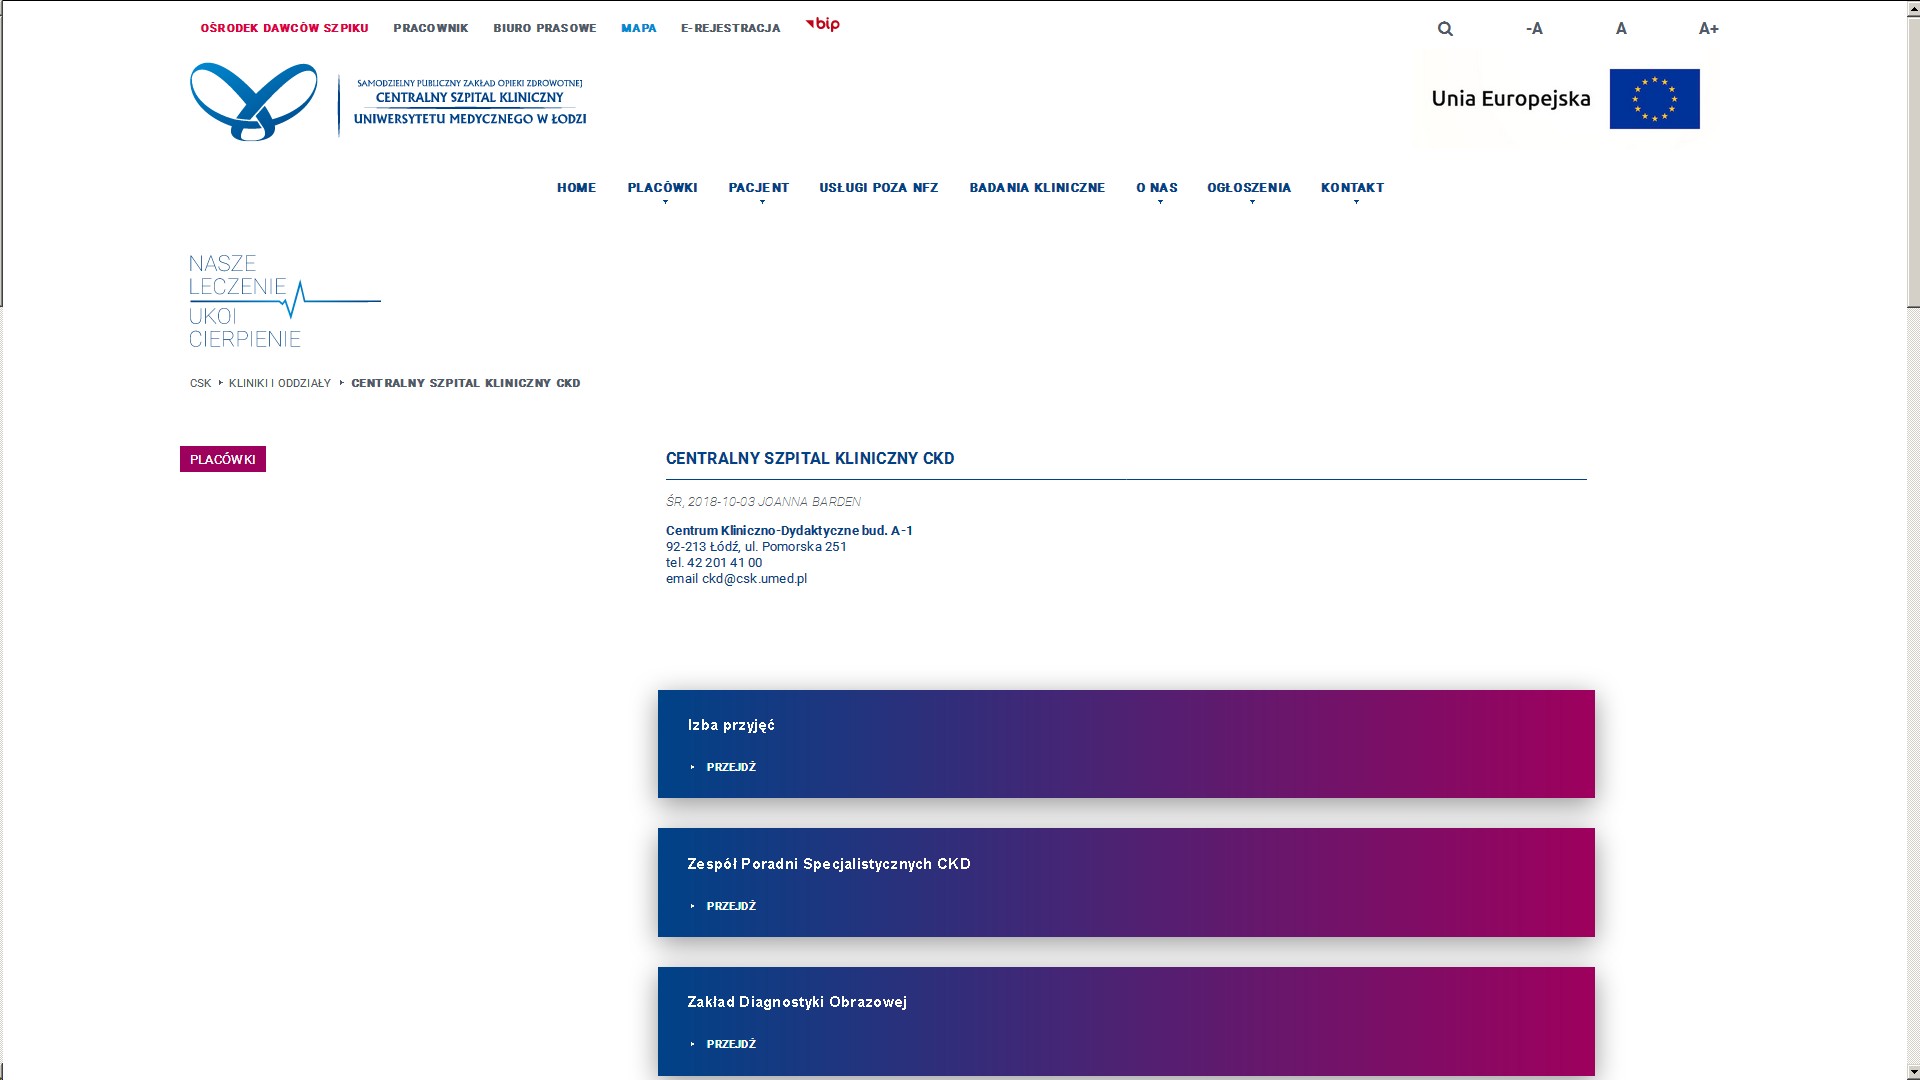The width and height of the screenshot is (1920, 1080).
Task: Click the Nasze Leczenie Ukoi Cierpienie graphic
Action: click(x=285, y=301)
